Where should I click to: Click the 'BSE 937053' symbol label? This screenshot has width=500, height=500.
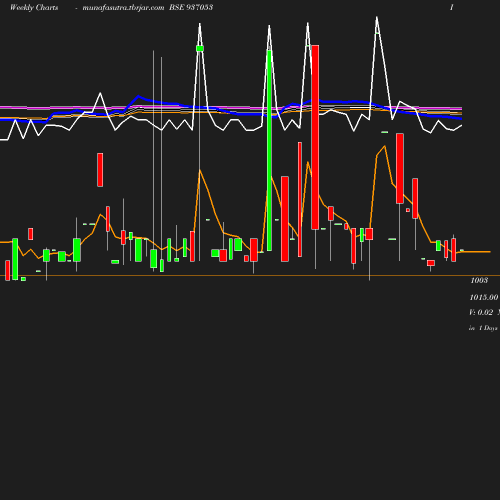191,7
